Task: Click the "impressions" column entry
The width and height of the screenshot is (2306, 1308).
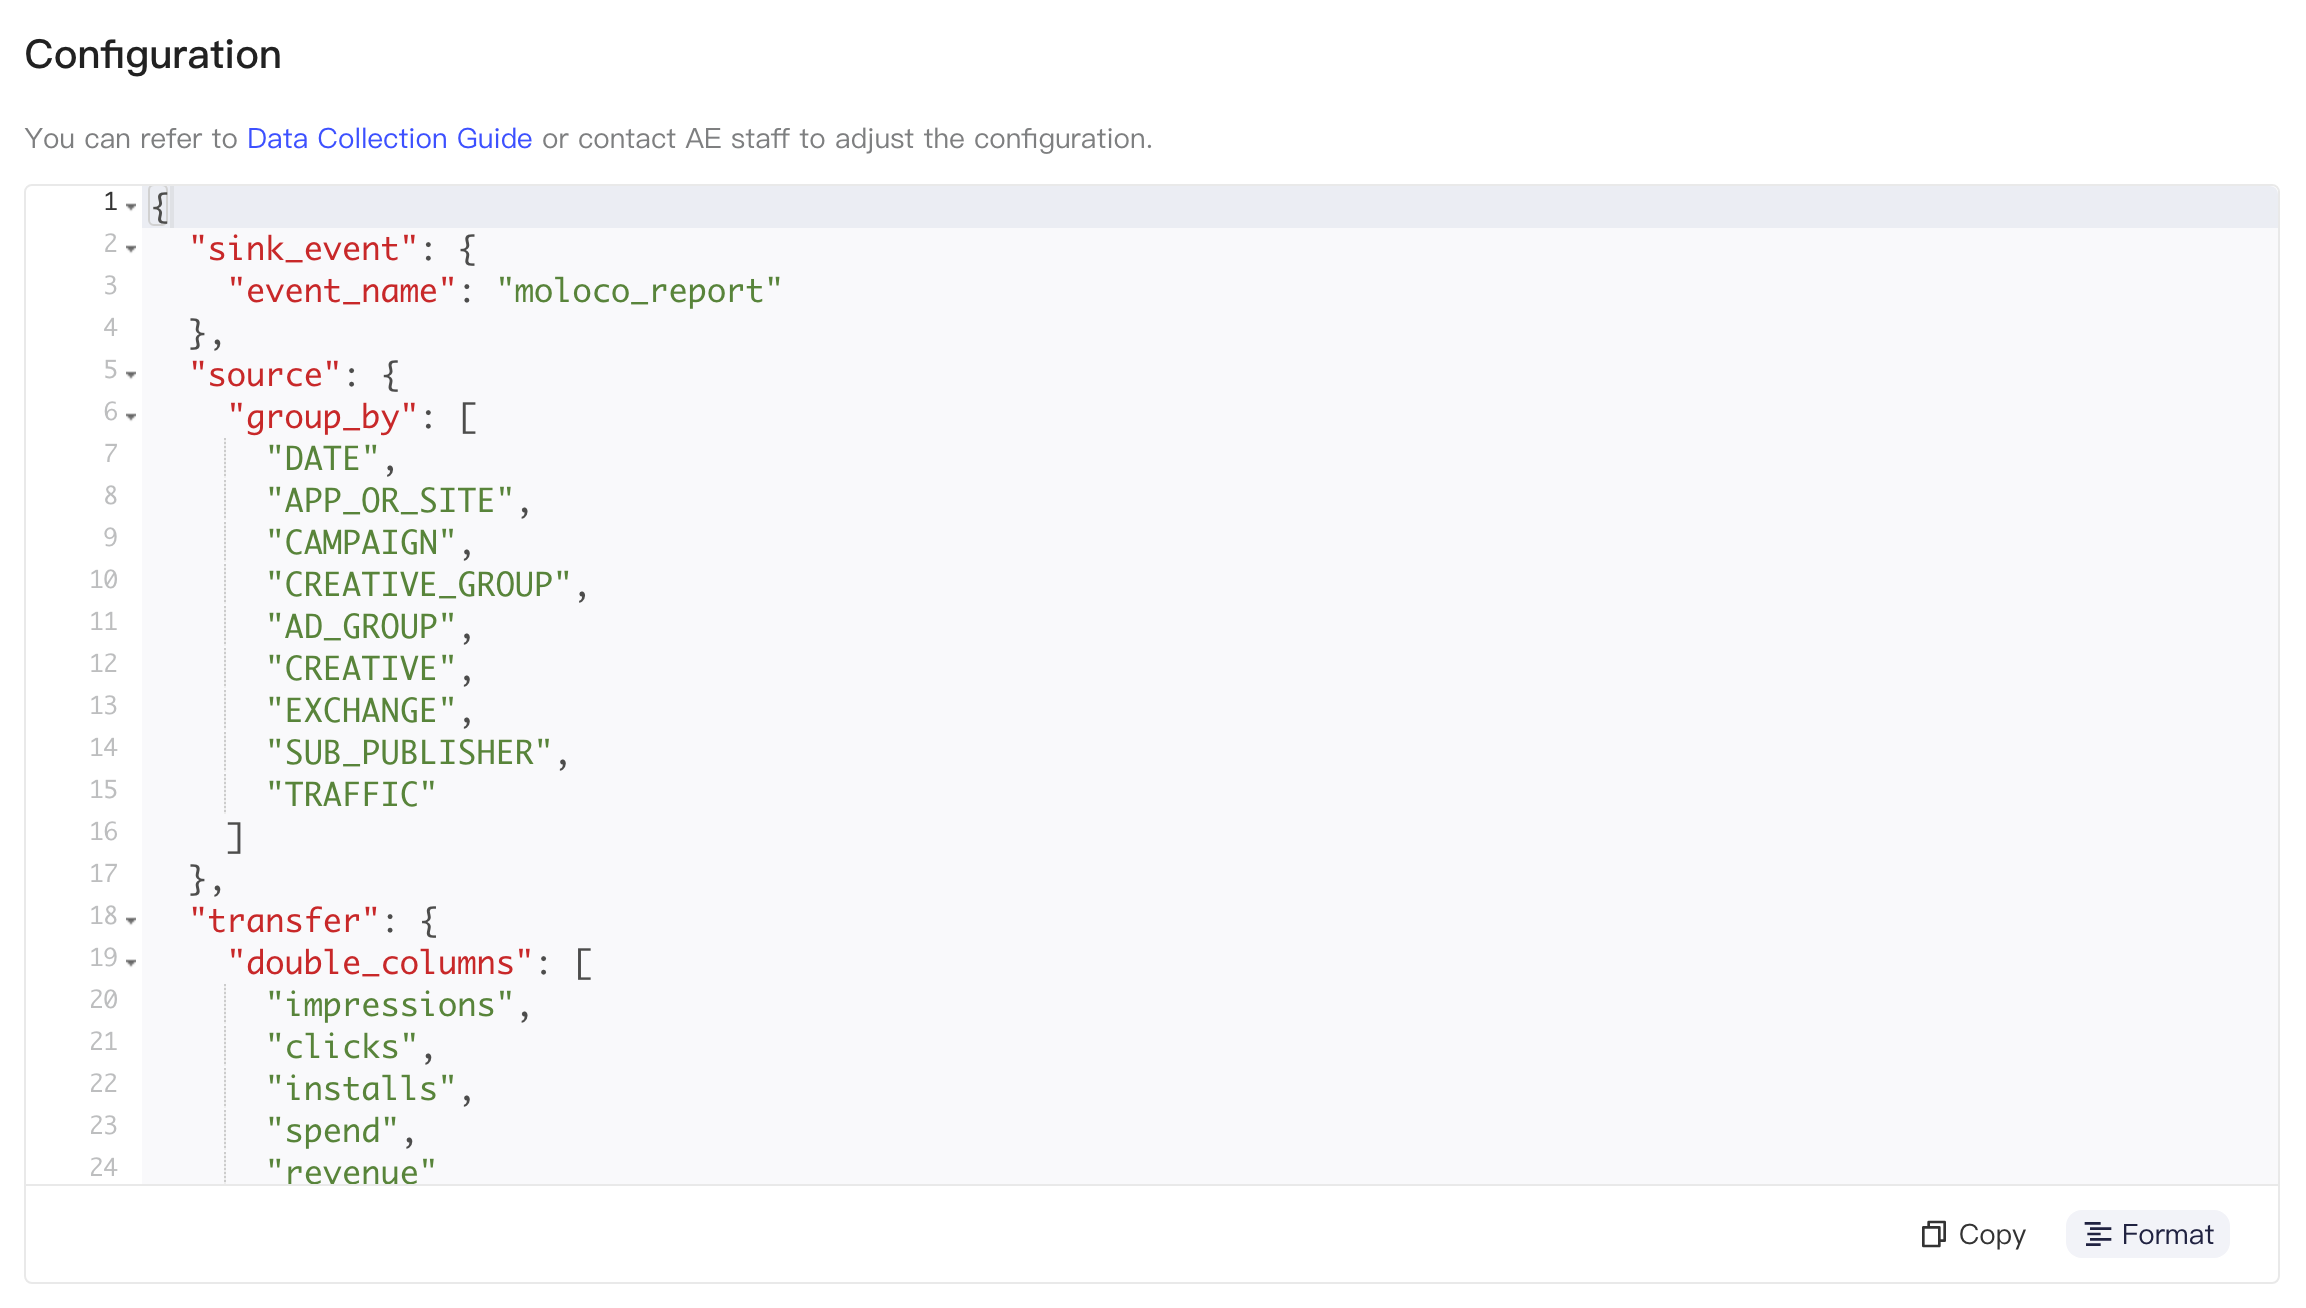Action: coord(389,1005)
